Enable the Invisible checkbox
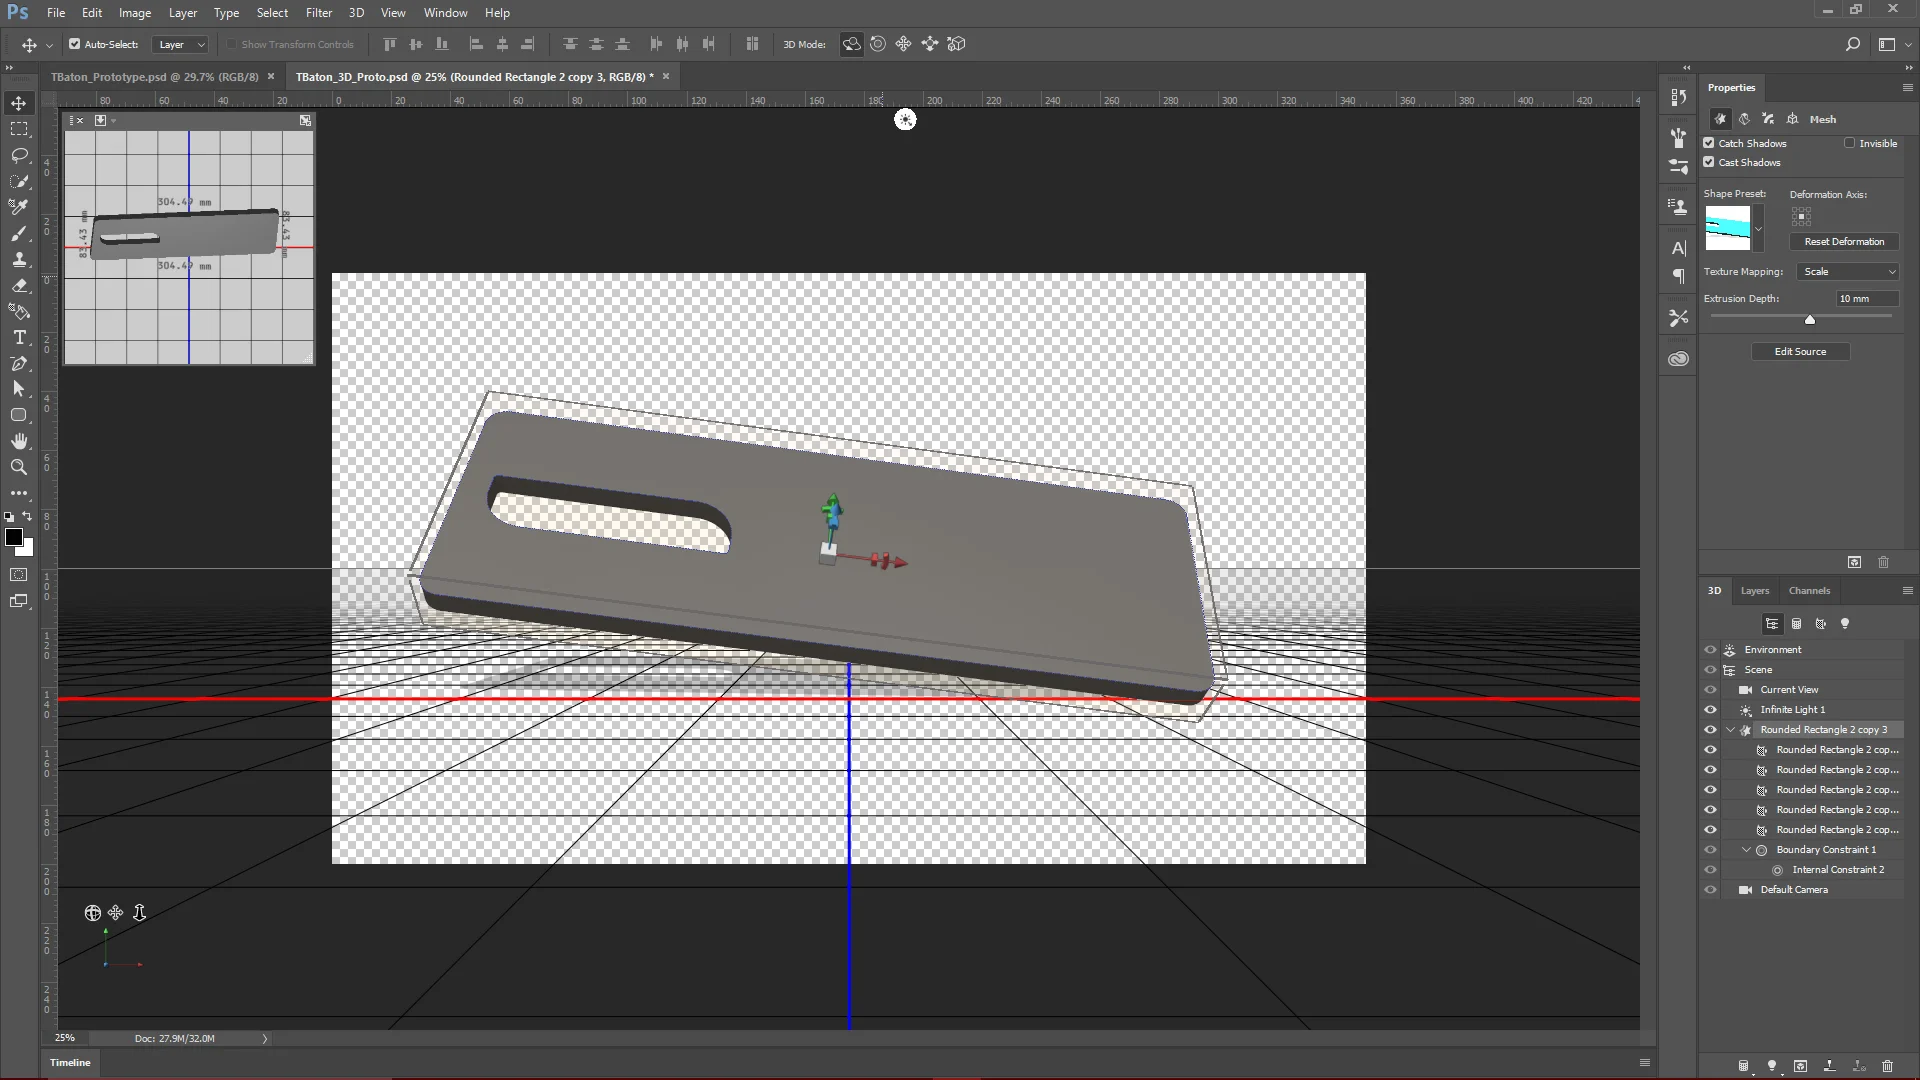Screen dimensions: 1920x1080 coord(1850,143)
